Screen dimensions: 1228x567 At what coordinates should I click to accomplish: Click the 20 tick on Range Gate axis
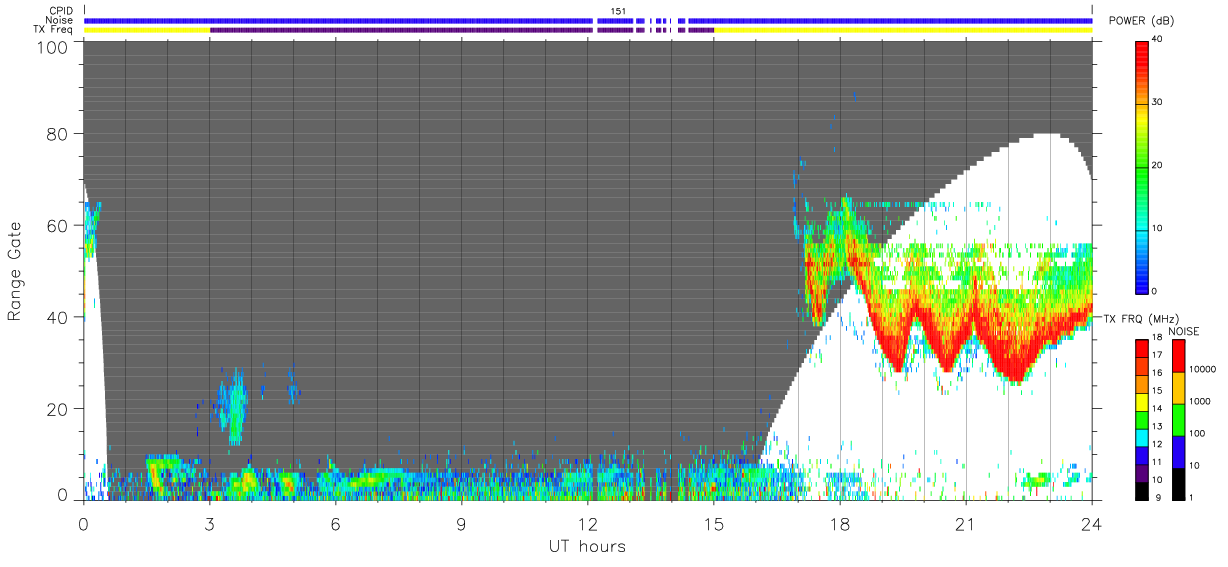[57, 409]
